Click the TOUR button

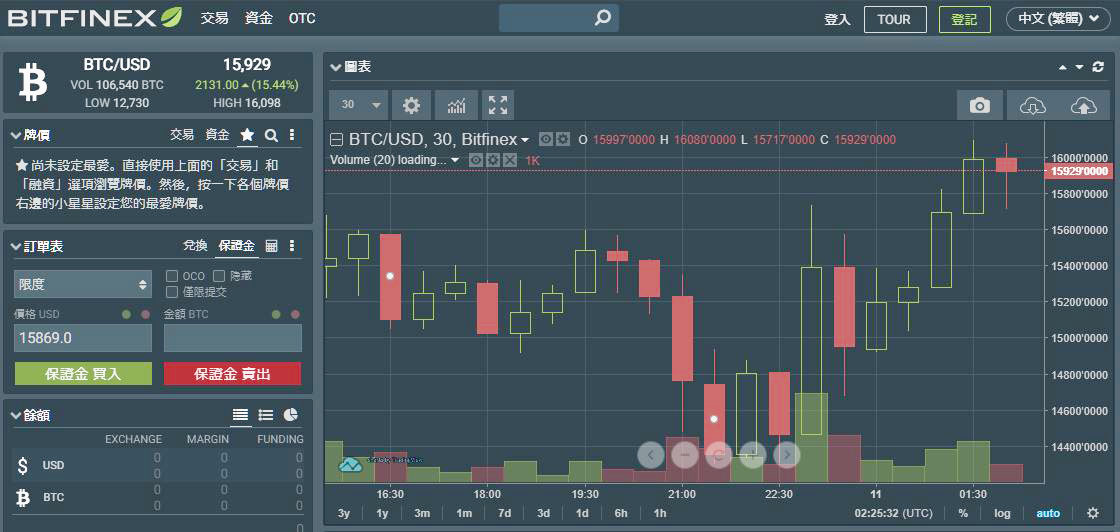(895, 19)
